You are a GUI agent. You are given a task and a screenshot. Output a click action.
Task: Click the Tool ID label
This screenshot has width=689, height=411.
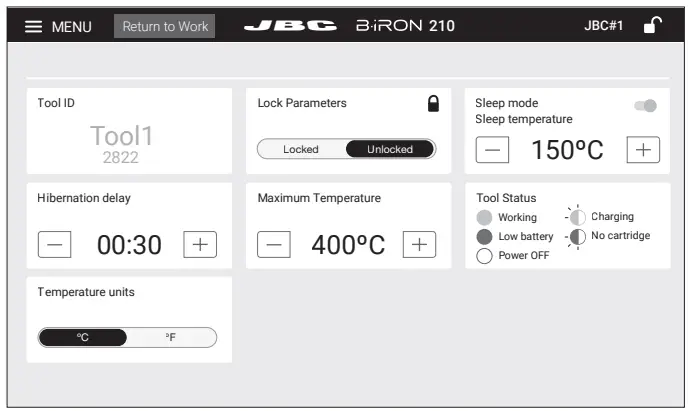[x=56, y=103]
